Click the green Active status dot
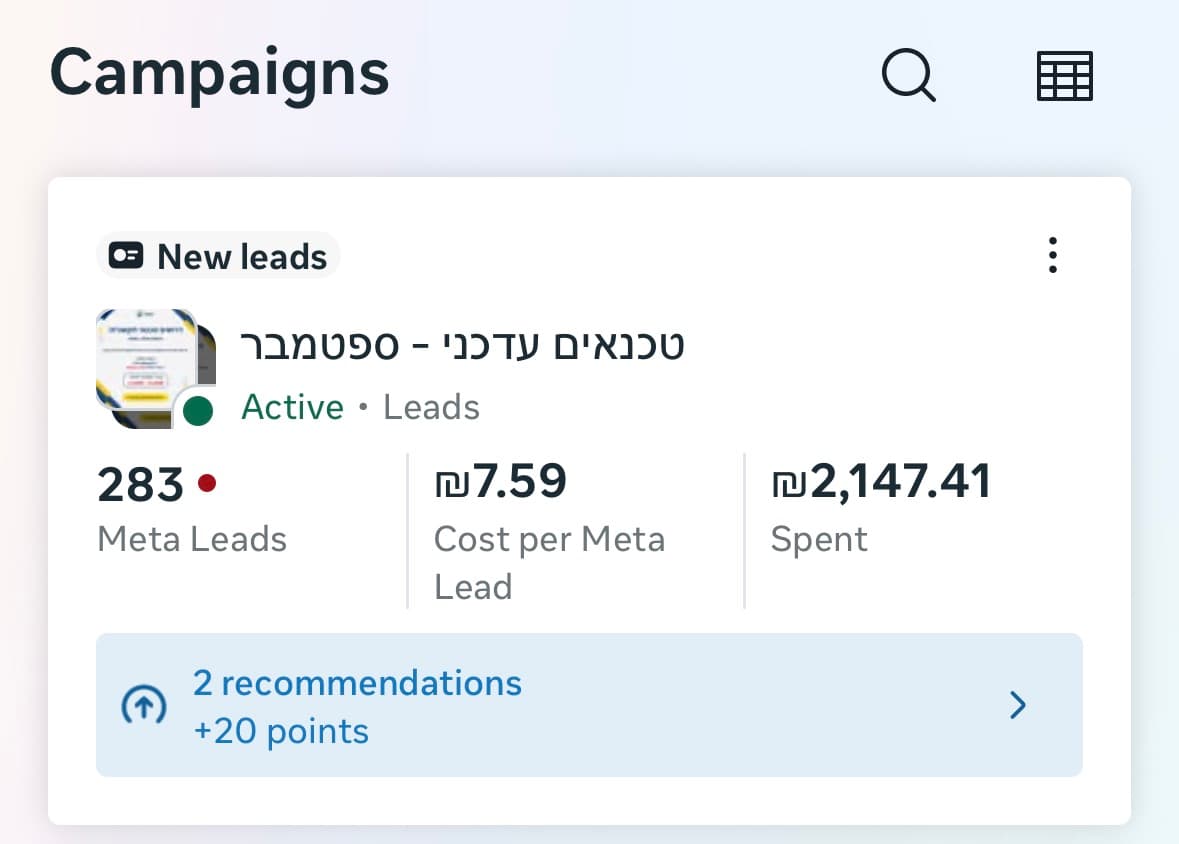 pyautogui.click(x=197, y=408)
